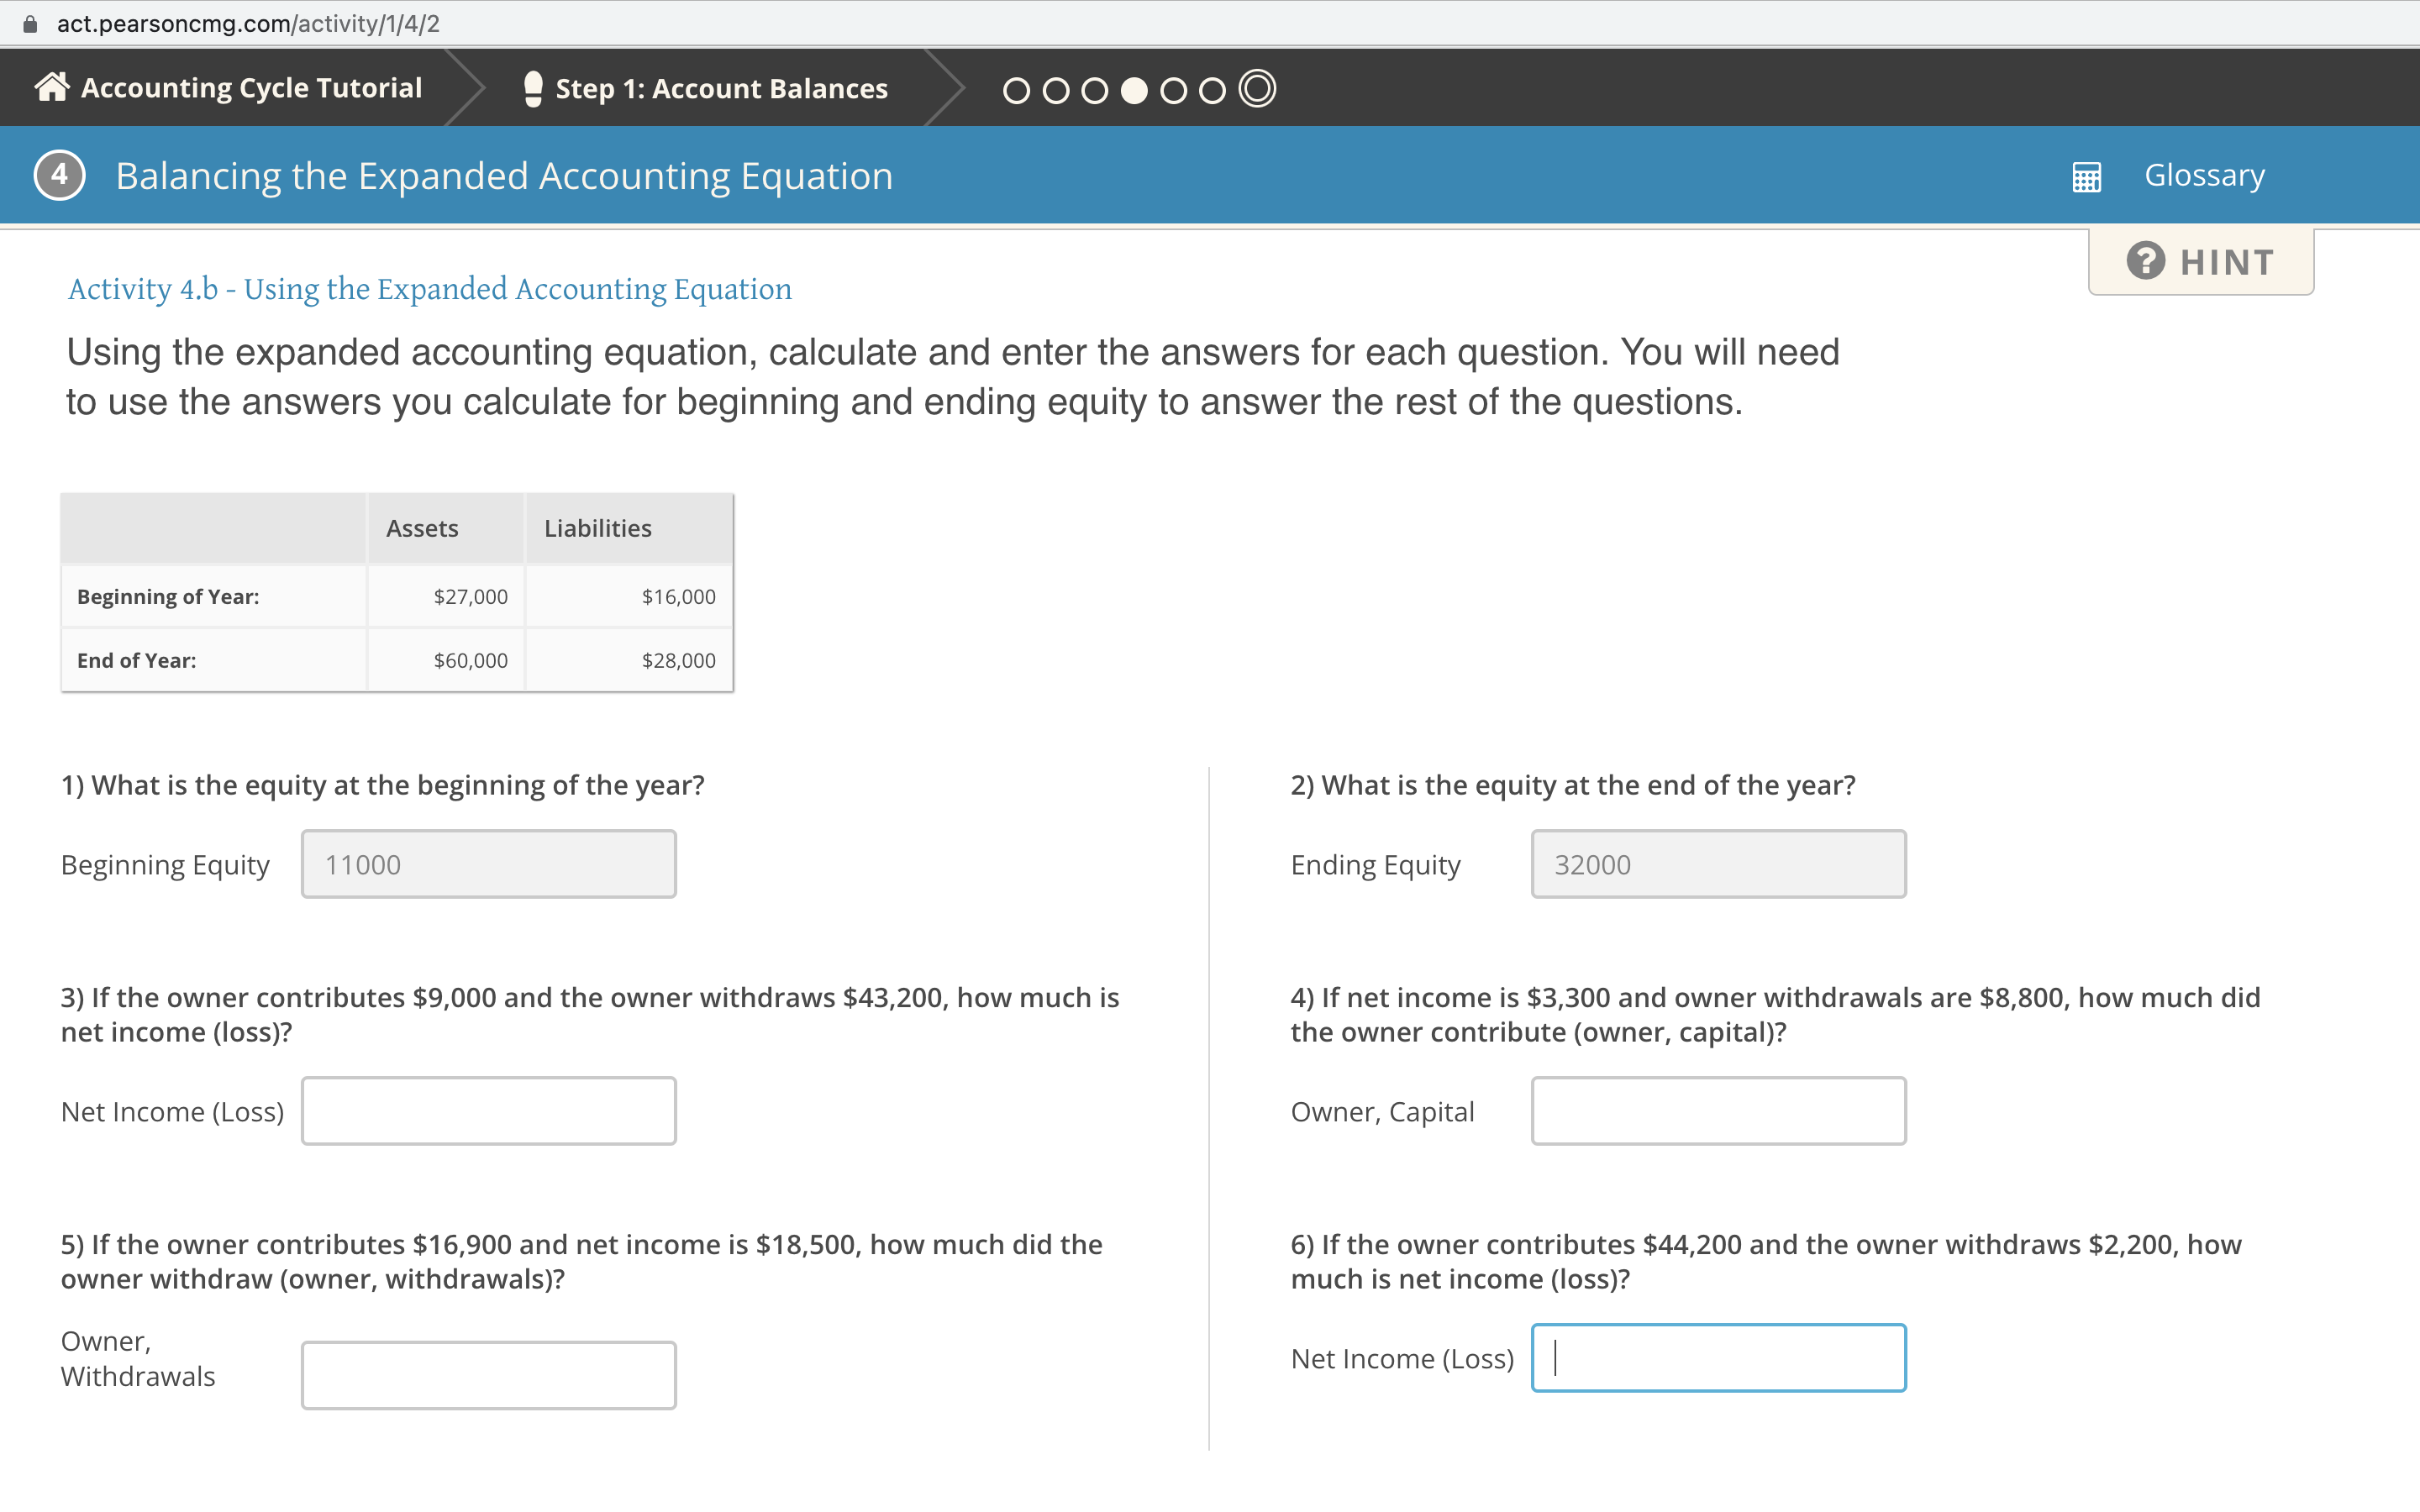Open the Glossary
This screenshot has height=1512, width=2420.
2204,175
